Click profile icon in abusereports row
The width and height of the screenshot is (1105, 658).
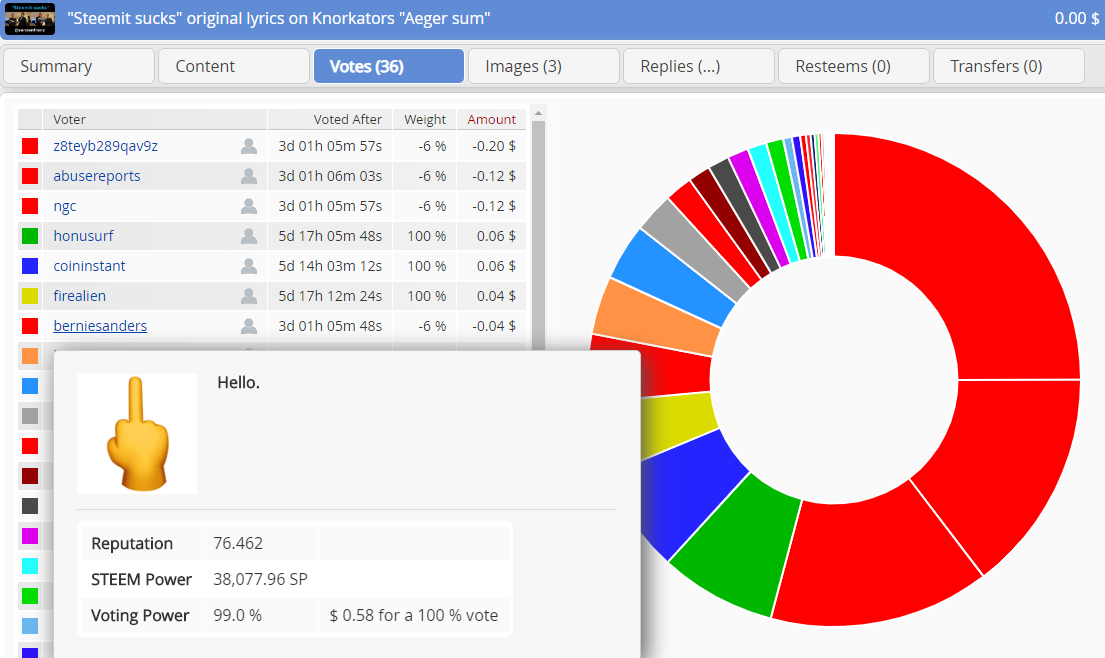pos(249,176)
